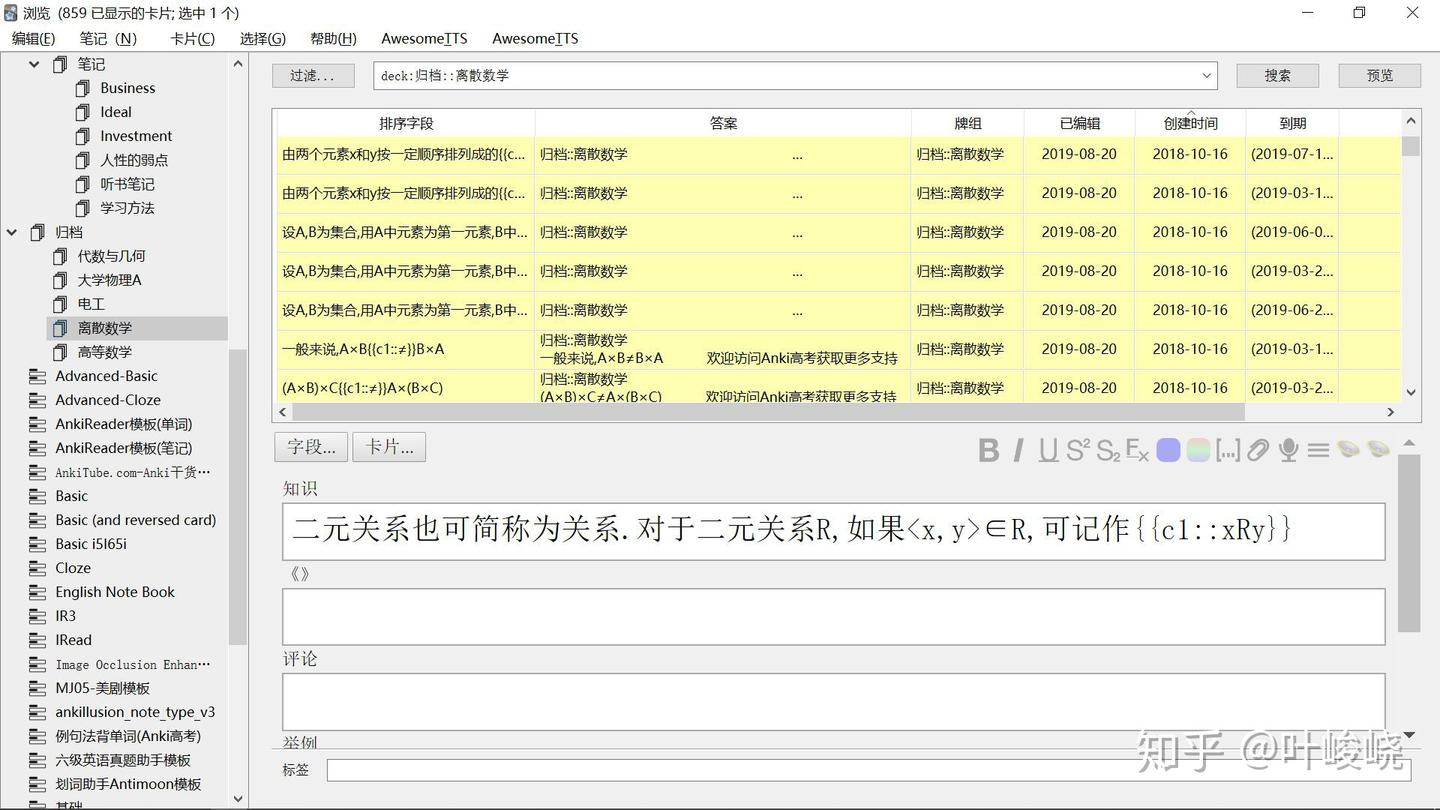Click the card table's horizontal scrollbar
This screenshot has height=810, width=1440.
click(x=768, y=412)
